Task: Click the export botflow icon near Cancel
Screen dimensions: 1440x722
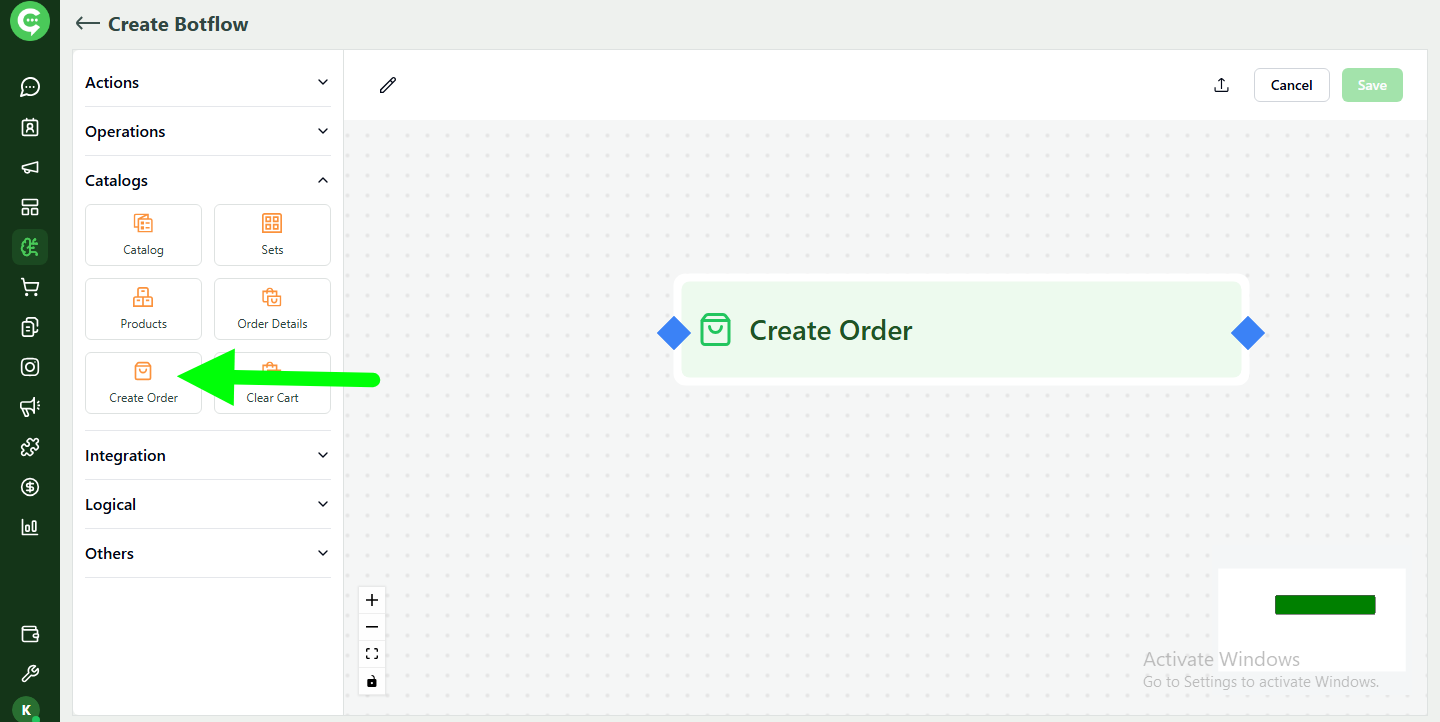Action: point(1221,85)
